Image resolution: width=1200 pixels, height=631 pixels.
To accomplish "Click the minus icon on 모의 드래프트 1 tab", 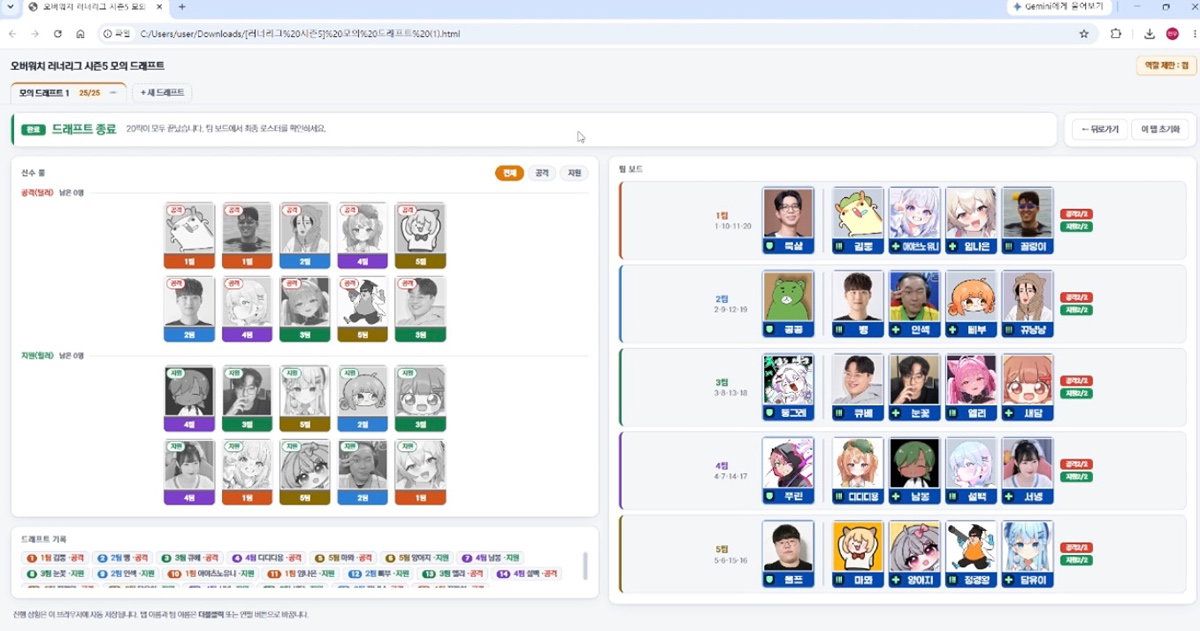I will [x=113, y=93].
